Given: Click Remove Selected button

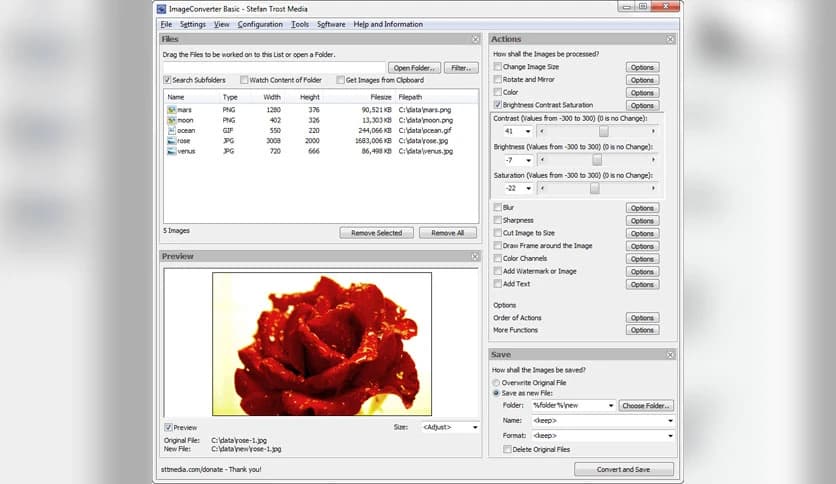Looking at the screenshot, I should pos(376,233).
